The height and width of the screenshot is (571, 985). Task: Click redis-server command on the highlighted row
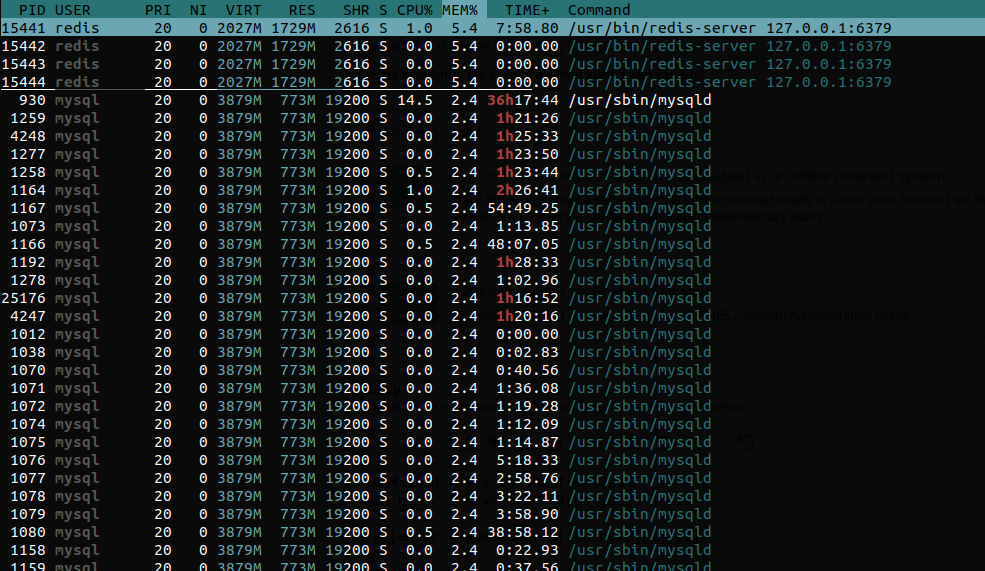(729, 28)
